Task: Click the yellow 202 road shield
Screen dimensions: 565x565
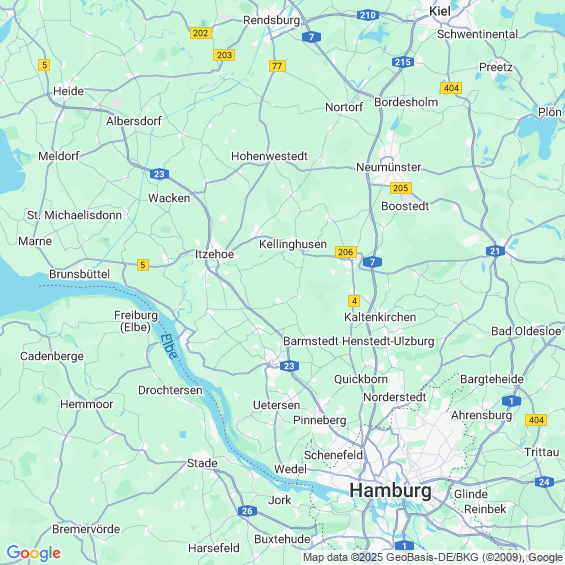Action: [x=201, y=33]
